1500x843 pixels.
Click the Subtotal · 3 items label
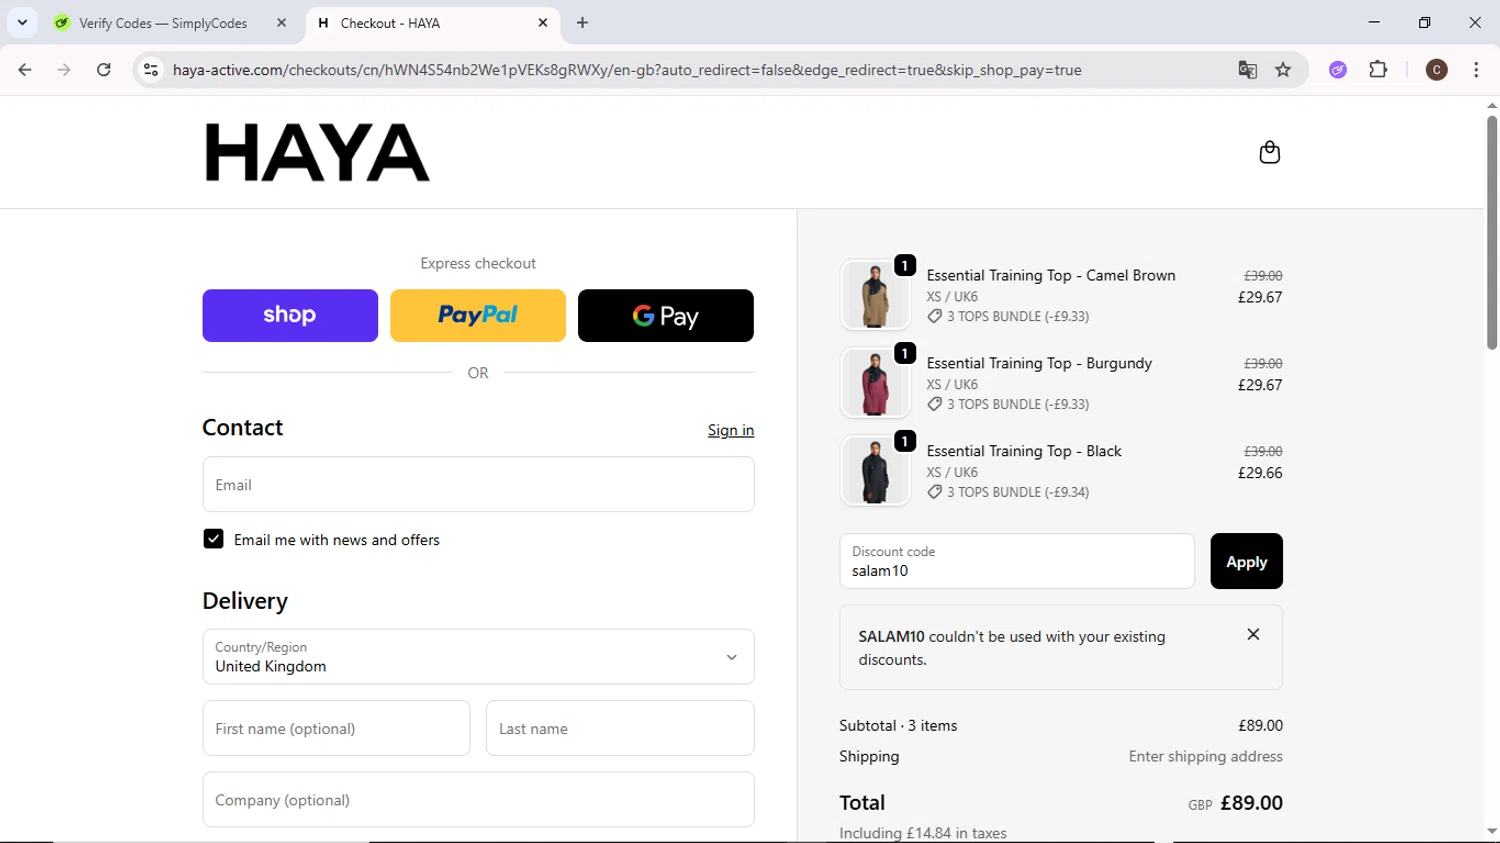tap(898, 725)
